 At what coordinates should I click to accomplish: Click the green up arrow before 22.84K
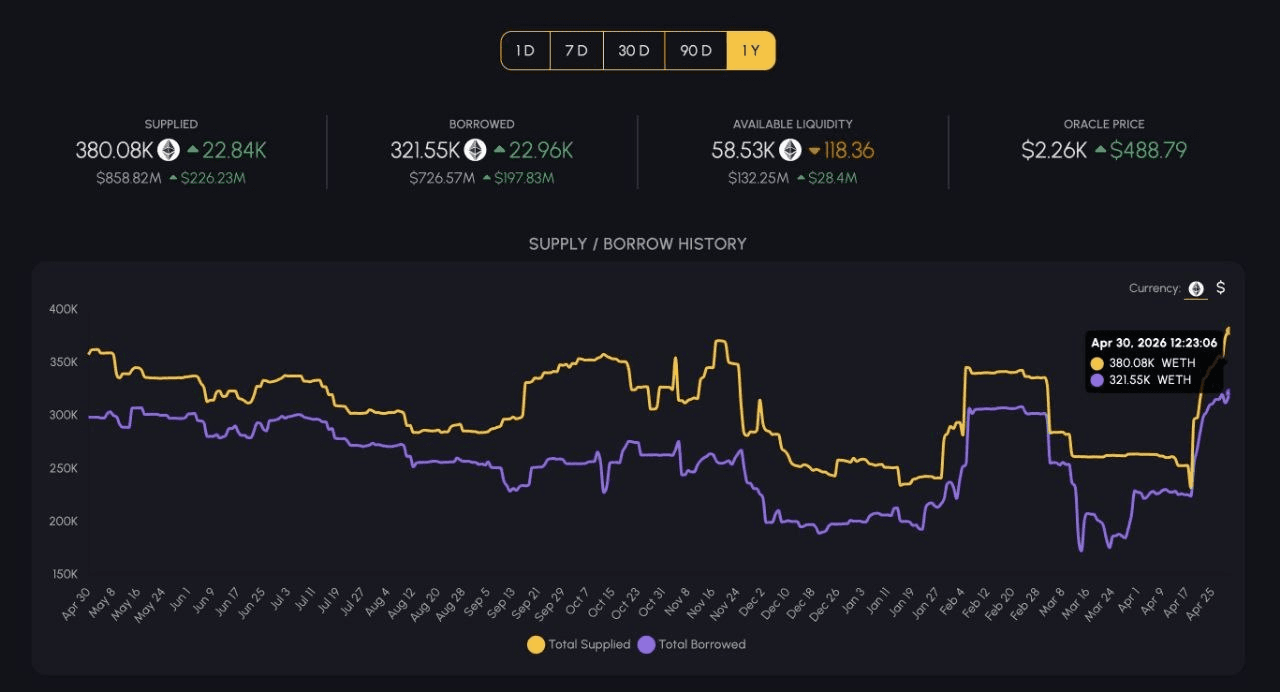(x=192, y=150)
